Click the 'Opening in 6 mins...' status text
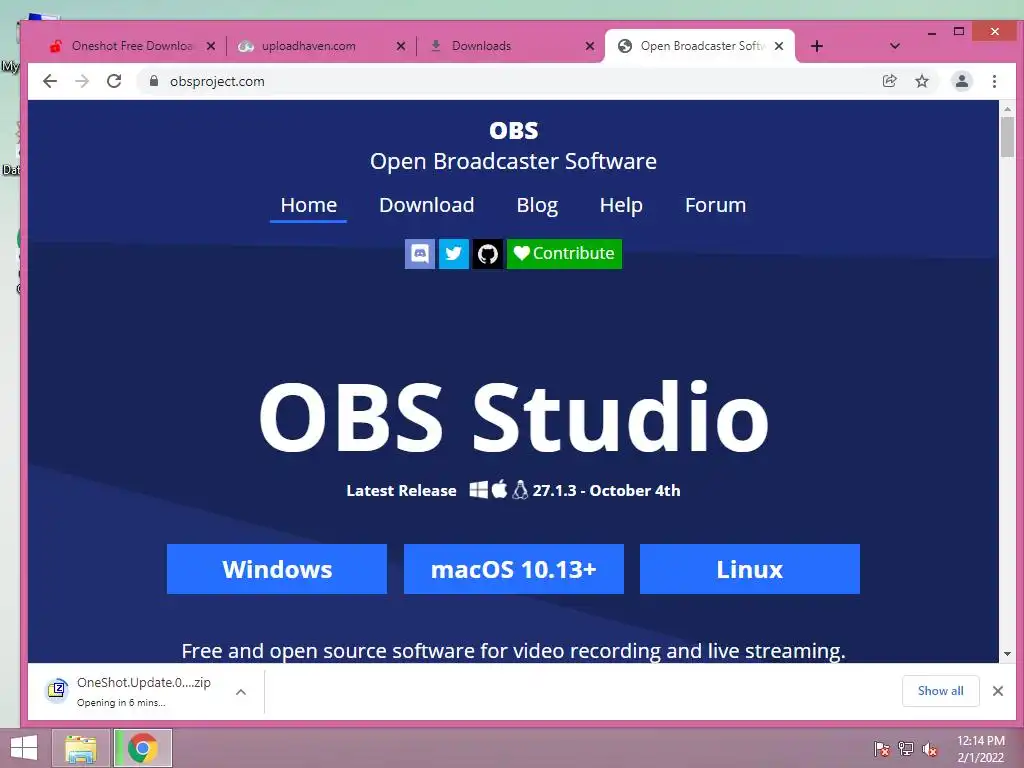This screenshot has height=768, width=1024. coord(121,703)
